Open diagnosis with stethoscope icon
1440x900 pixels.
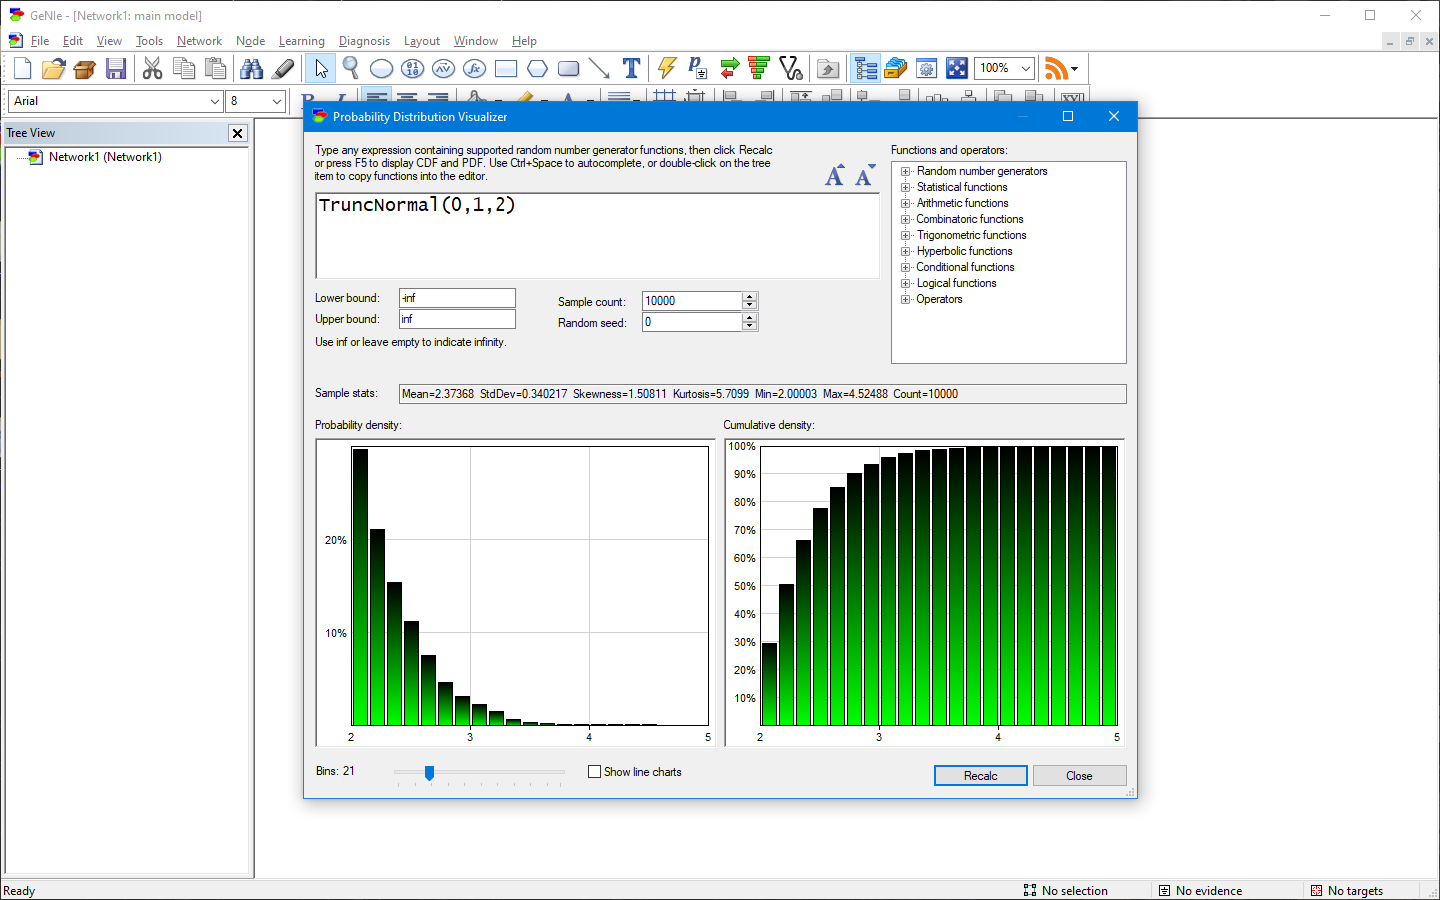791,68
